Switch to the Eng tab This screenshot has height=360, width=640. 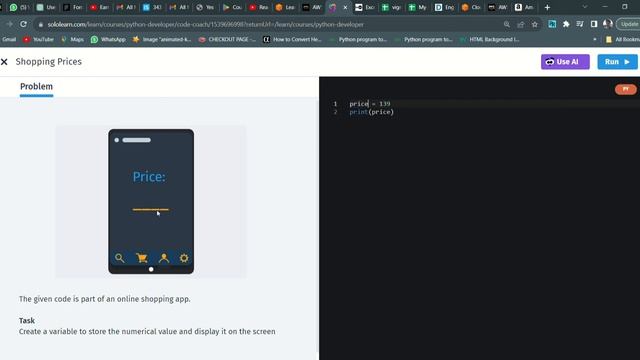click(444, 7)
